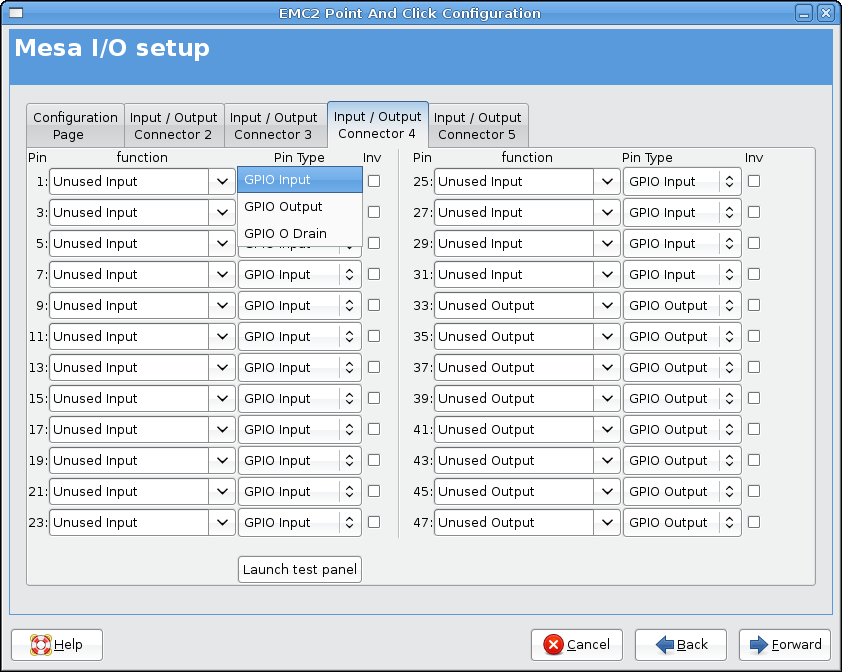Select the Input / Output Connector 4 tab
The height and width of the screenshot is (672, 842).
pyautogui.click(x=378, y=125)
